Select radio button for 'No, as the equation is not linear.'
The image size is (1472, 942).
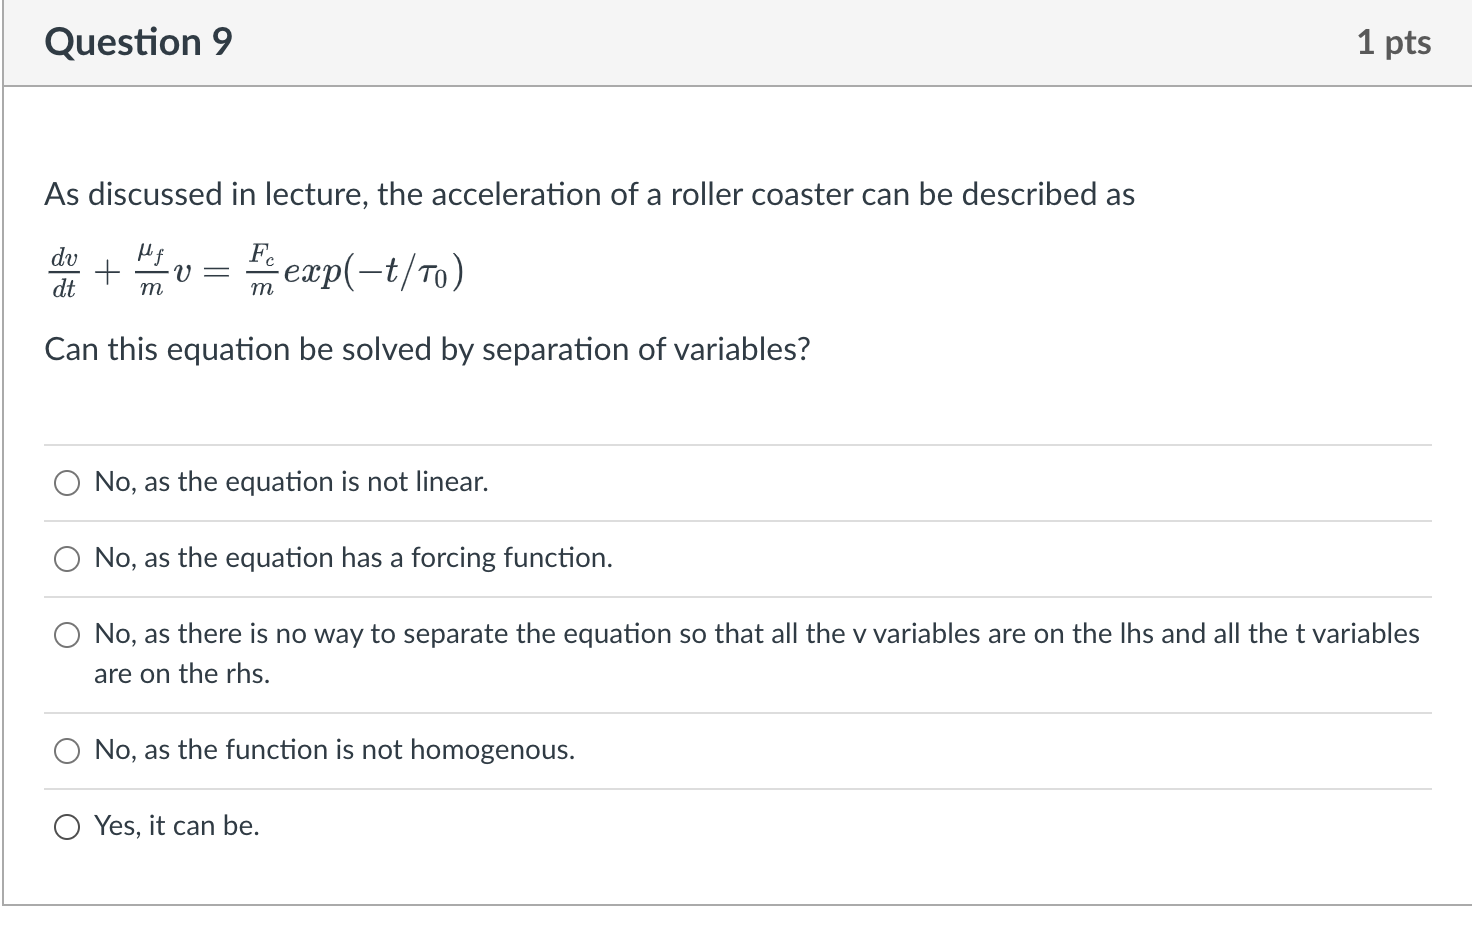point(66,483)
